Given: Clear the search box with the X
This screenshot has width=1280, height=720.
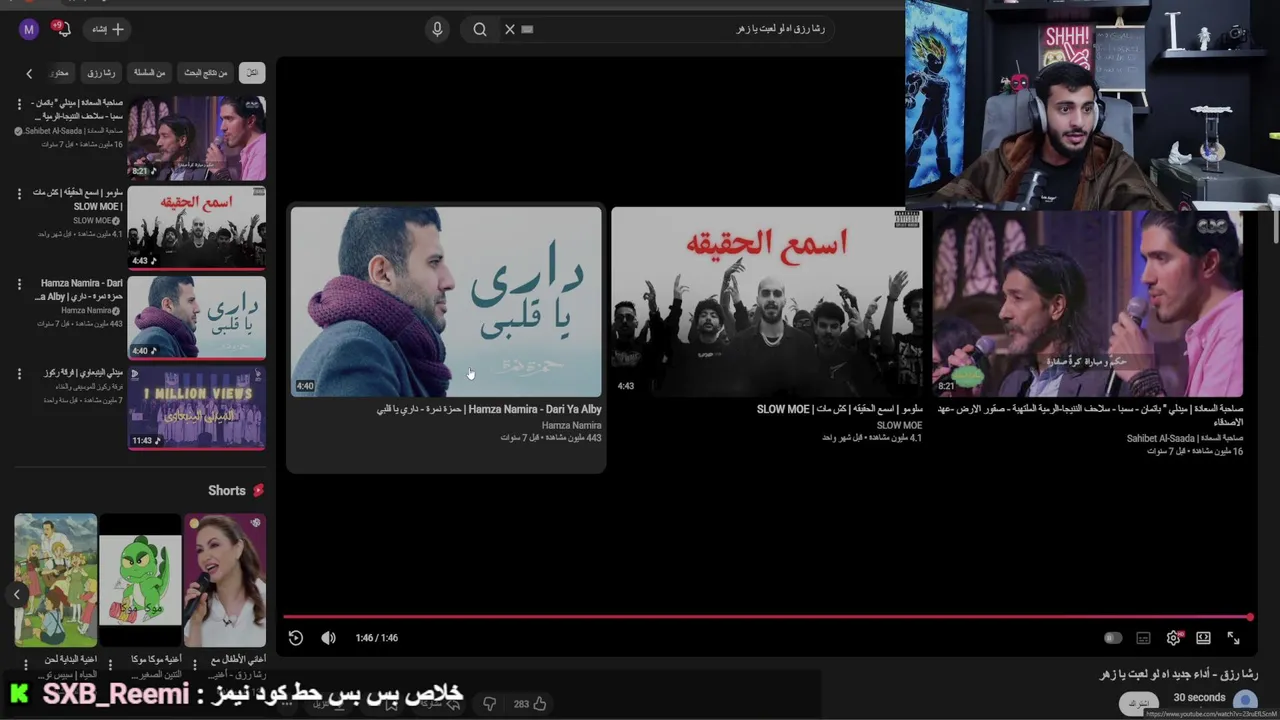Looking at the screenshot, I should click(x=510, y=29).
